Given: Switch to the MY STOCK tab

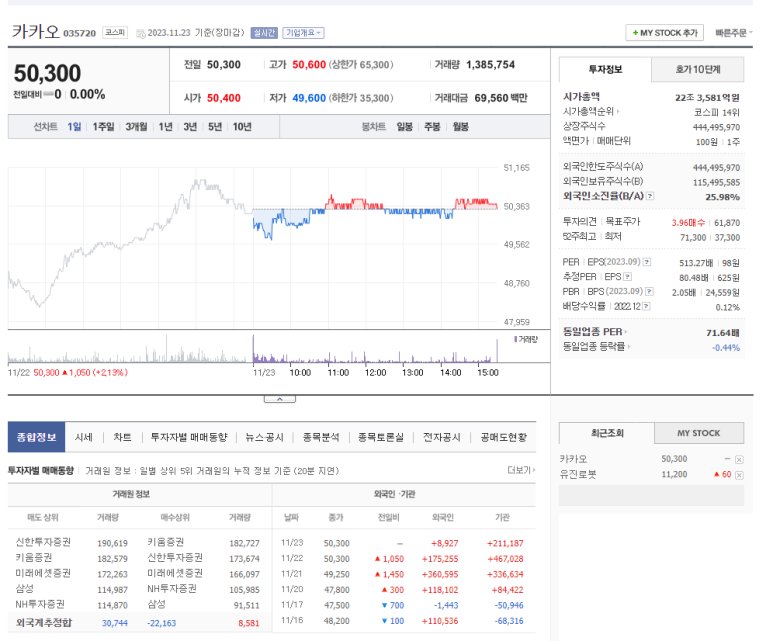Looking at the screenshot, I should pos(699,433).
